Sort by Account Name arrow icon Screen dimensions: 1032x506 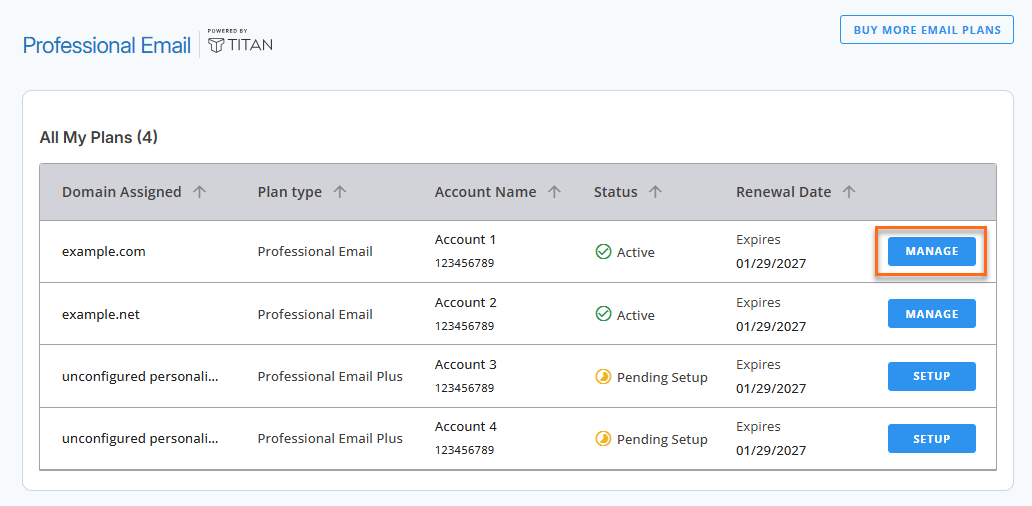(x=554, y=192)
